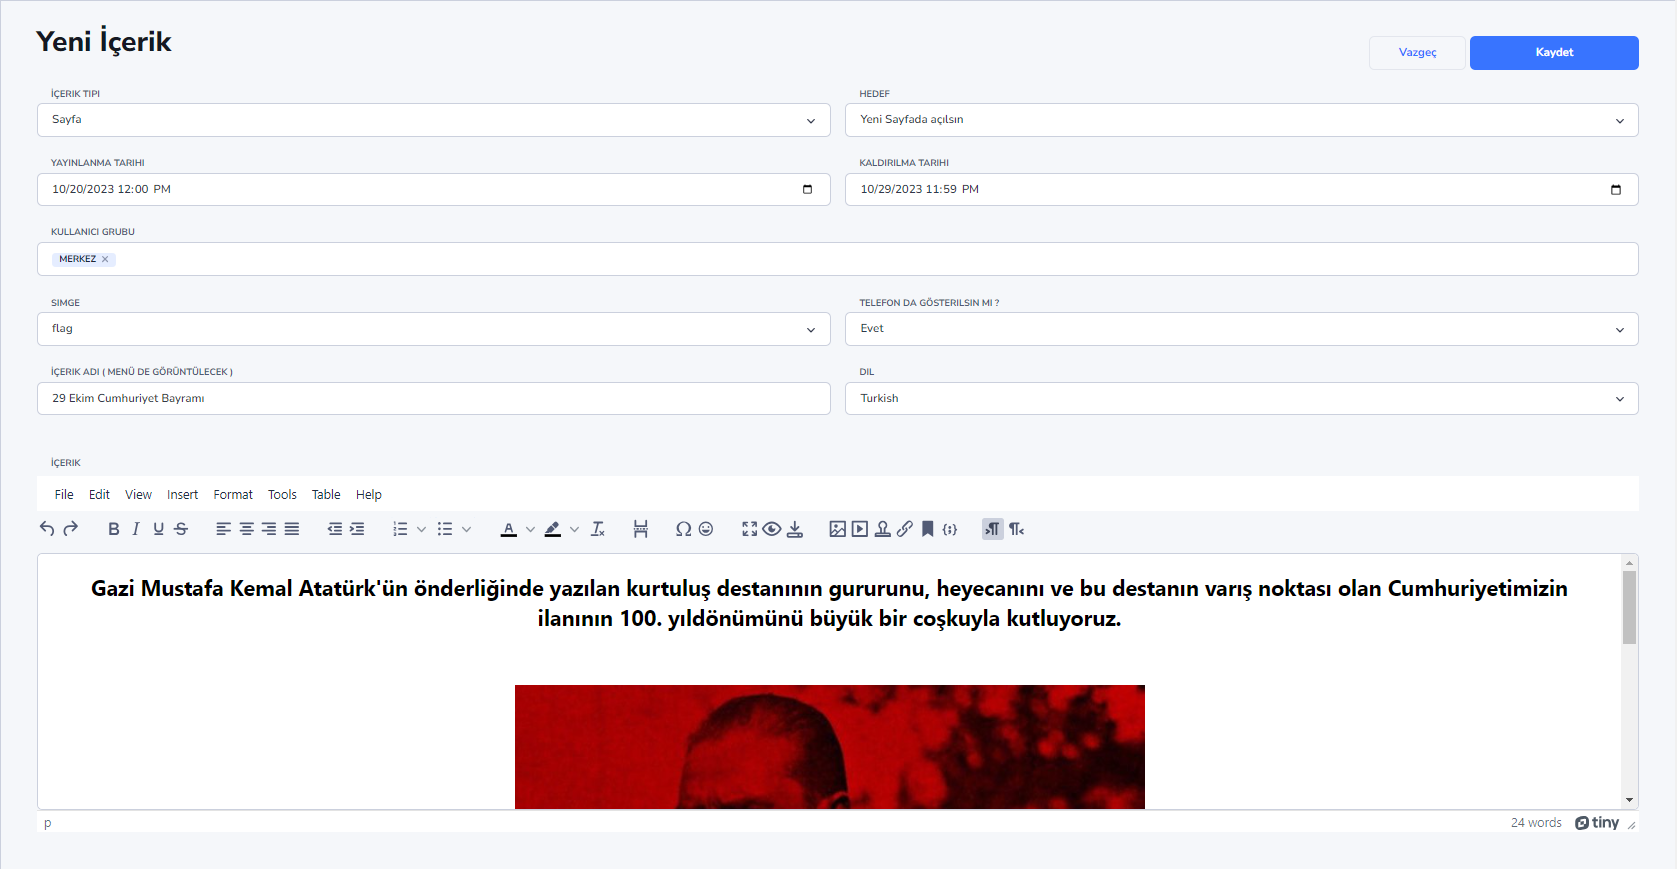Open the highlight color dropdown arrow

574,529
